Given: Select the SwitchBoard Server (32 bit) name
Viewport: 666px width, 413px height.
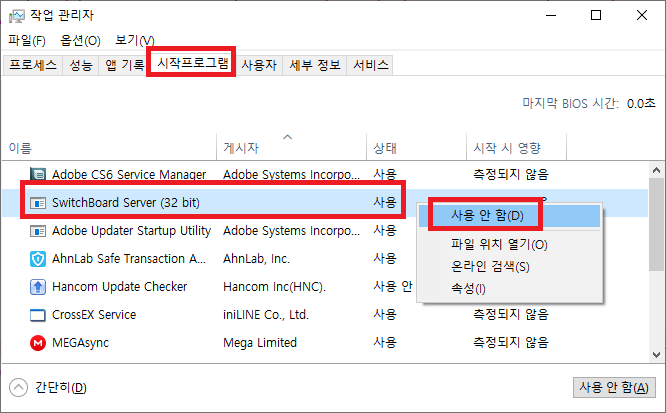Looking at the screenshot, I should point(126,203).
